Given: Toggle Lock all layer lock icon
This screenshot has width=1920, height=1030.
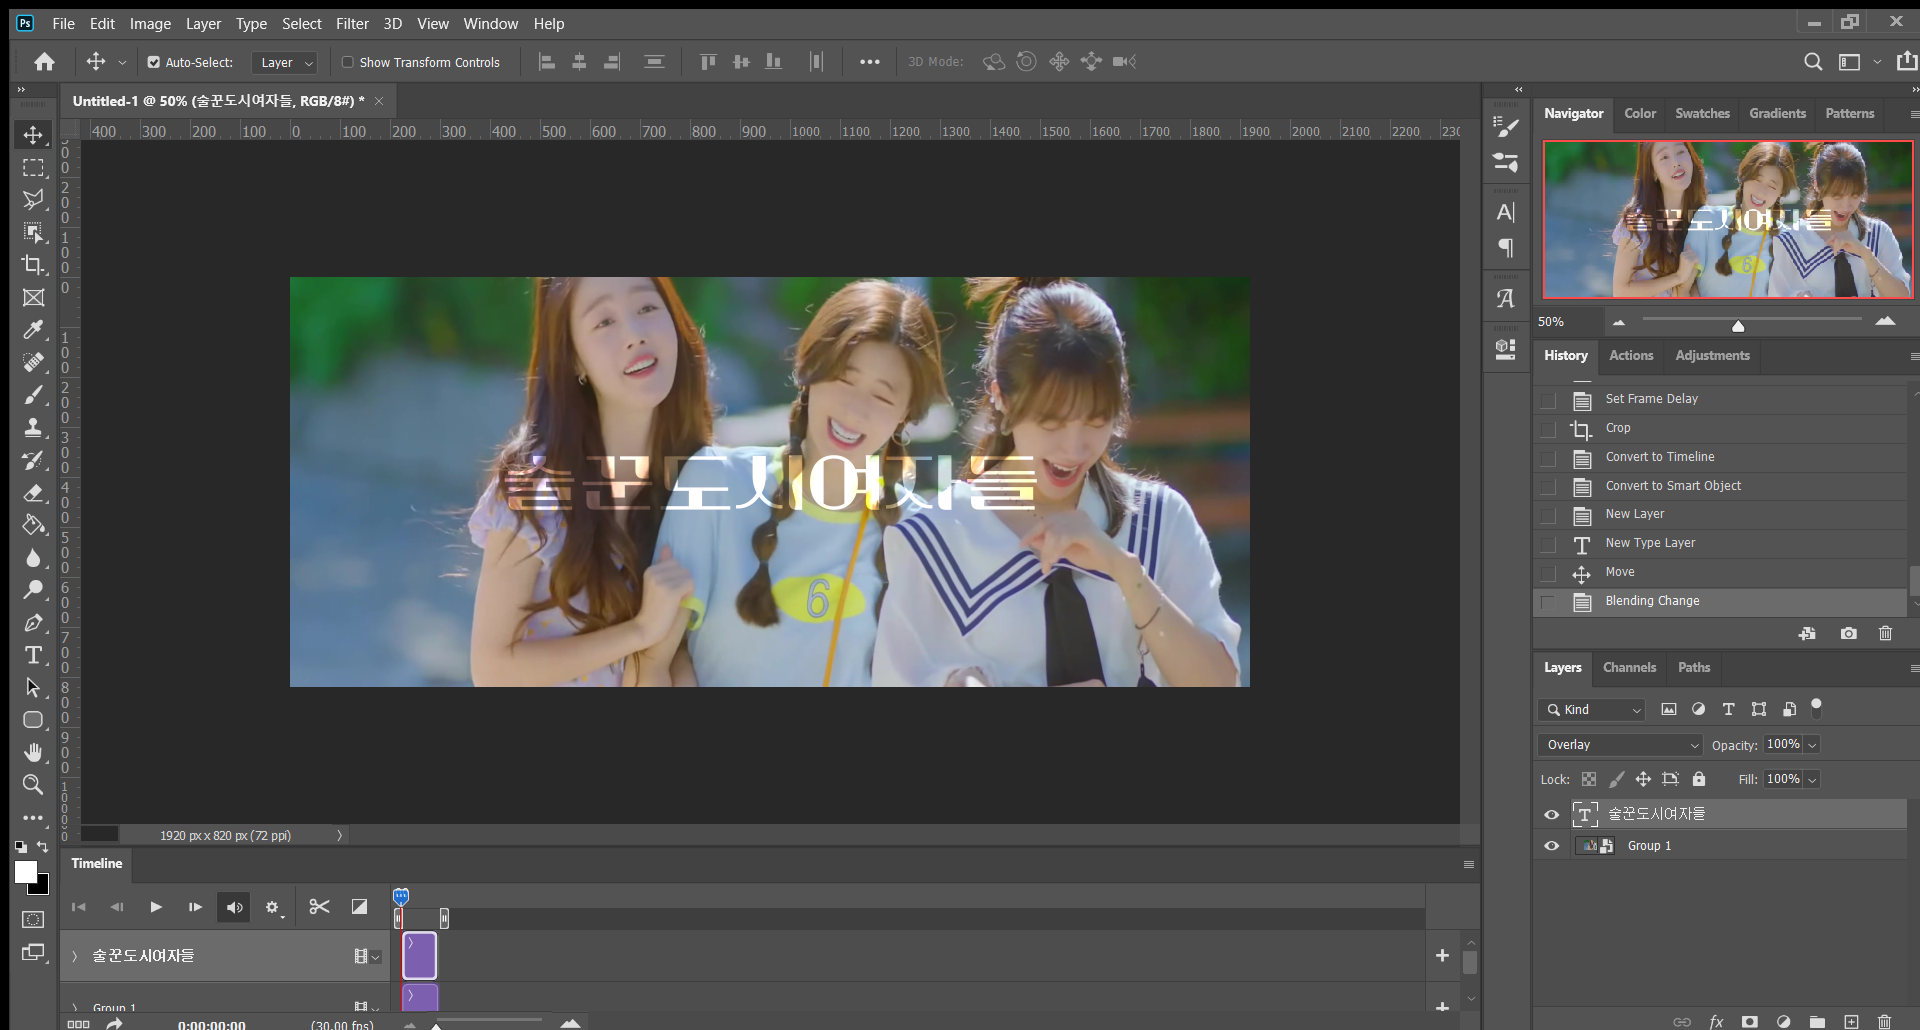Looking at the screenshot, I should tap(1698, 779).
